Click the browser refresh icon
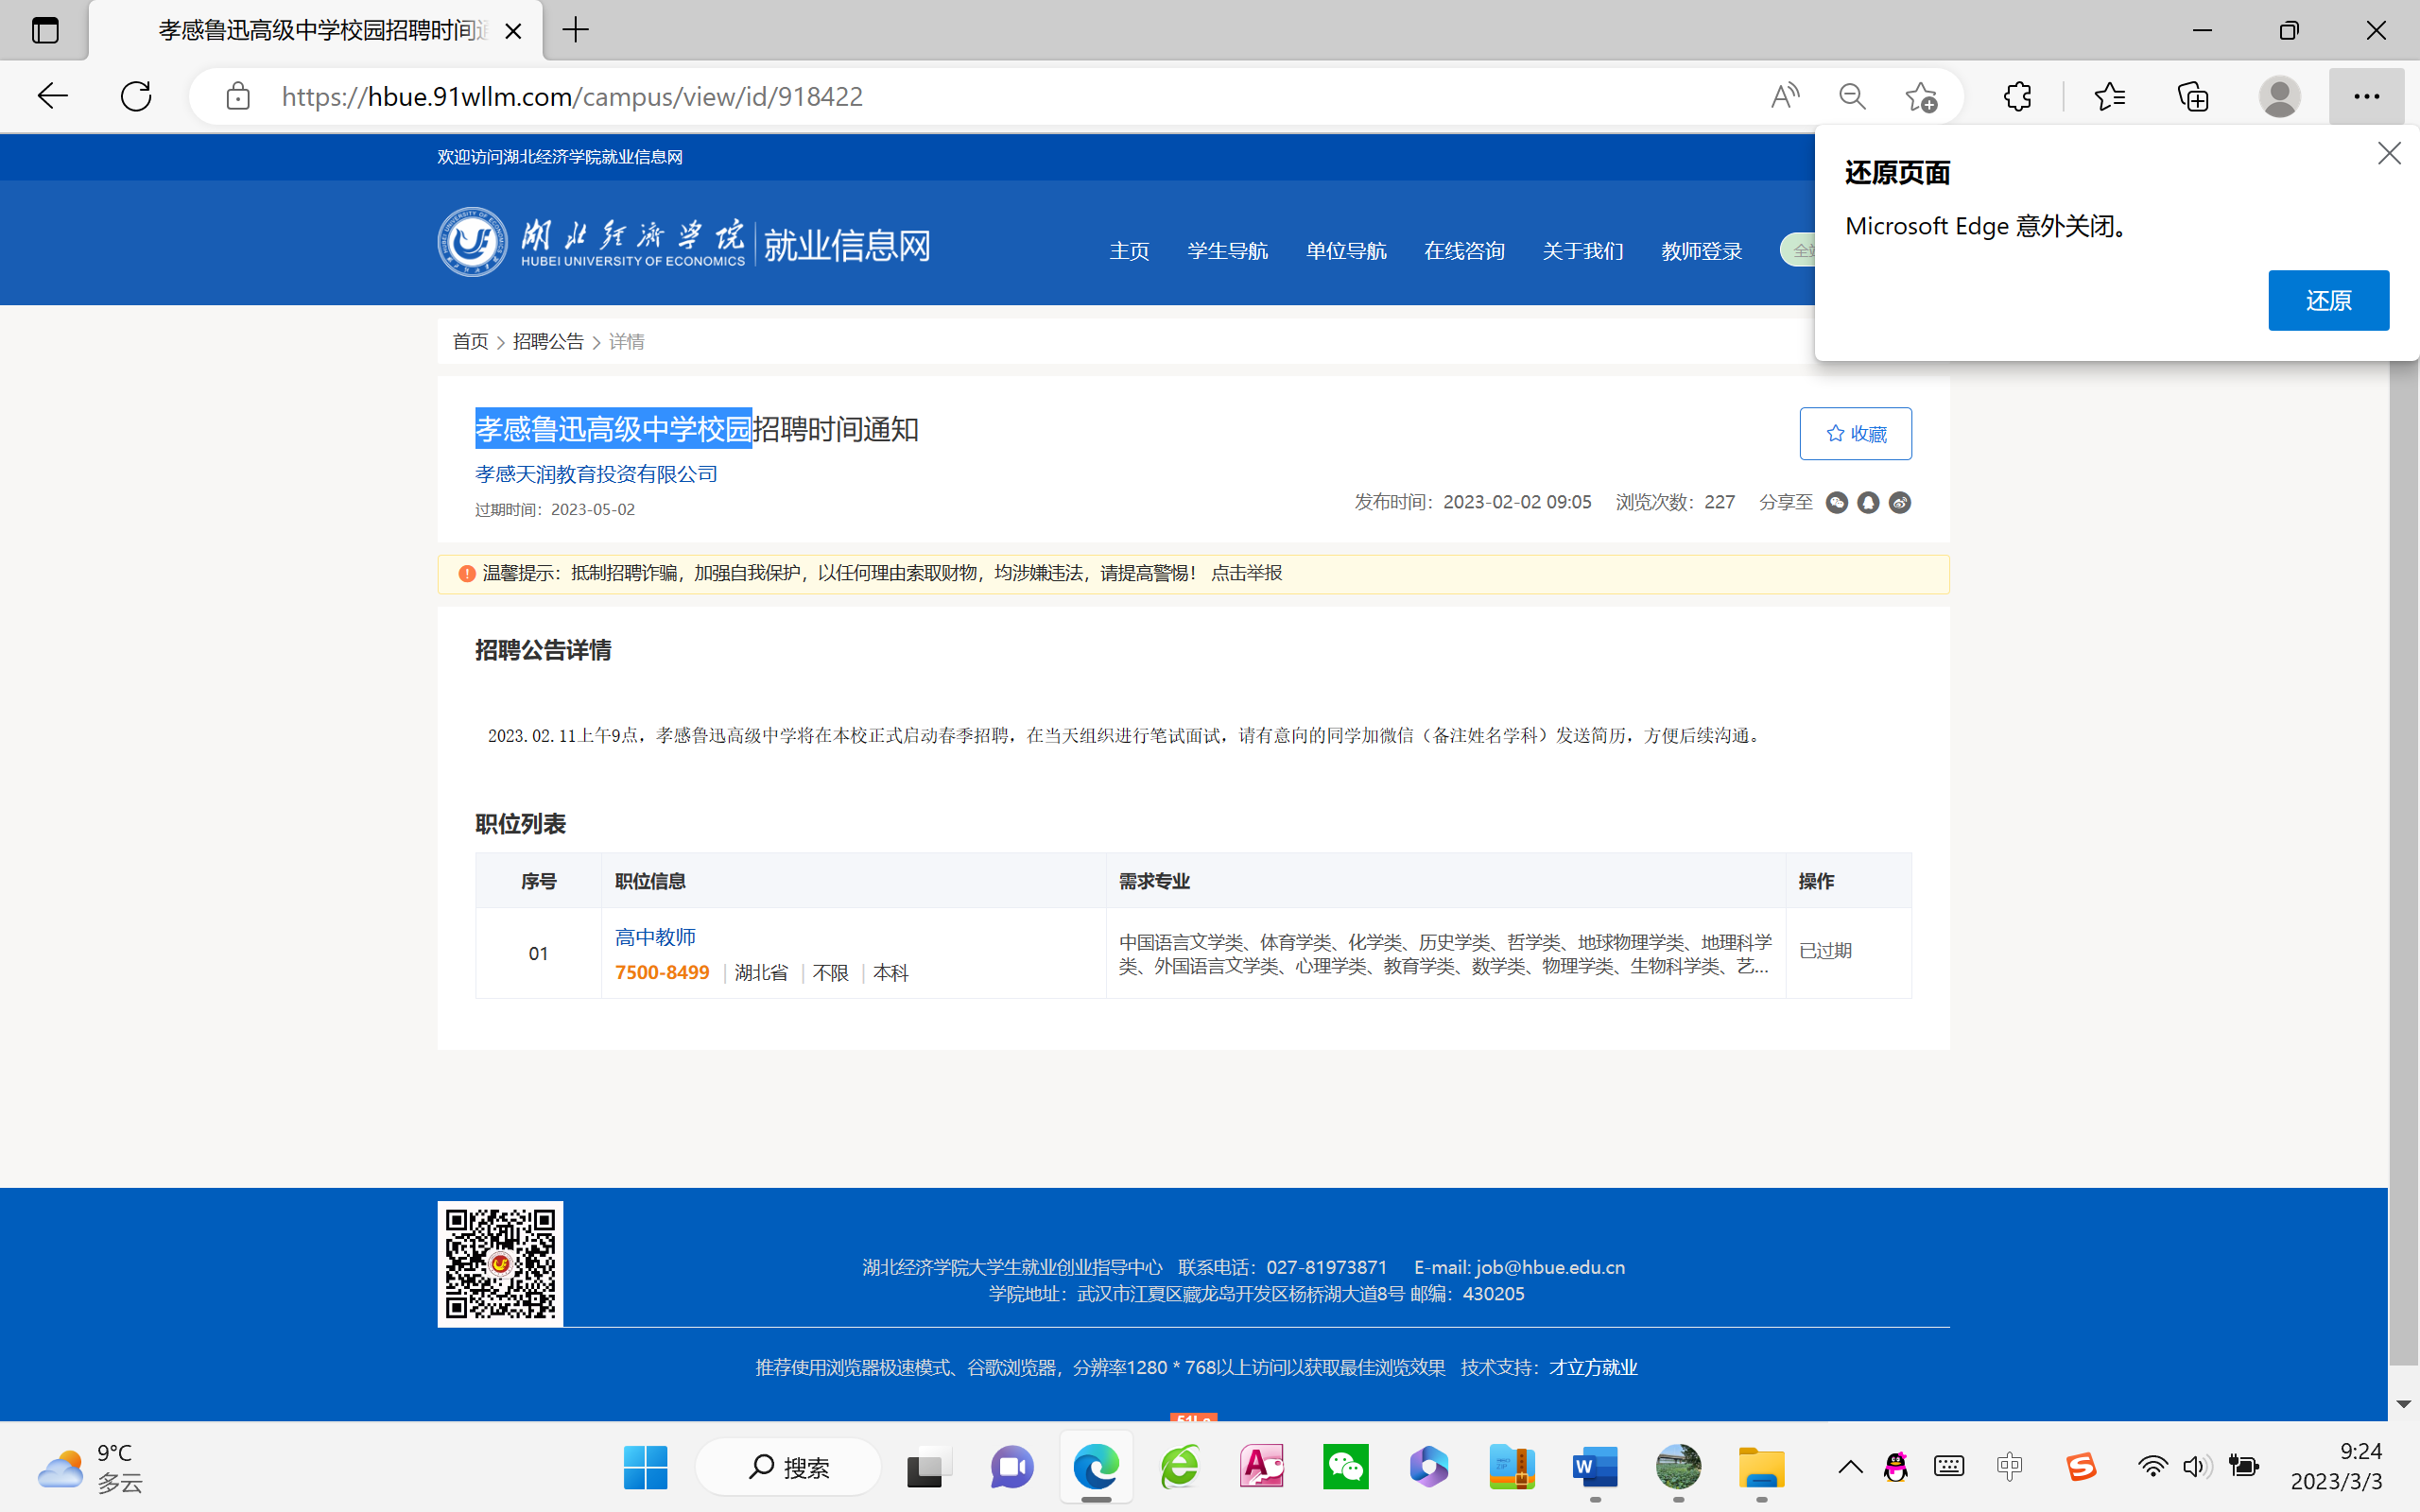Image resolution: width=2420 pixels, height=1512 pixels. [x=136, y=96]
